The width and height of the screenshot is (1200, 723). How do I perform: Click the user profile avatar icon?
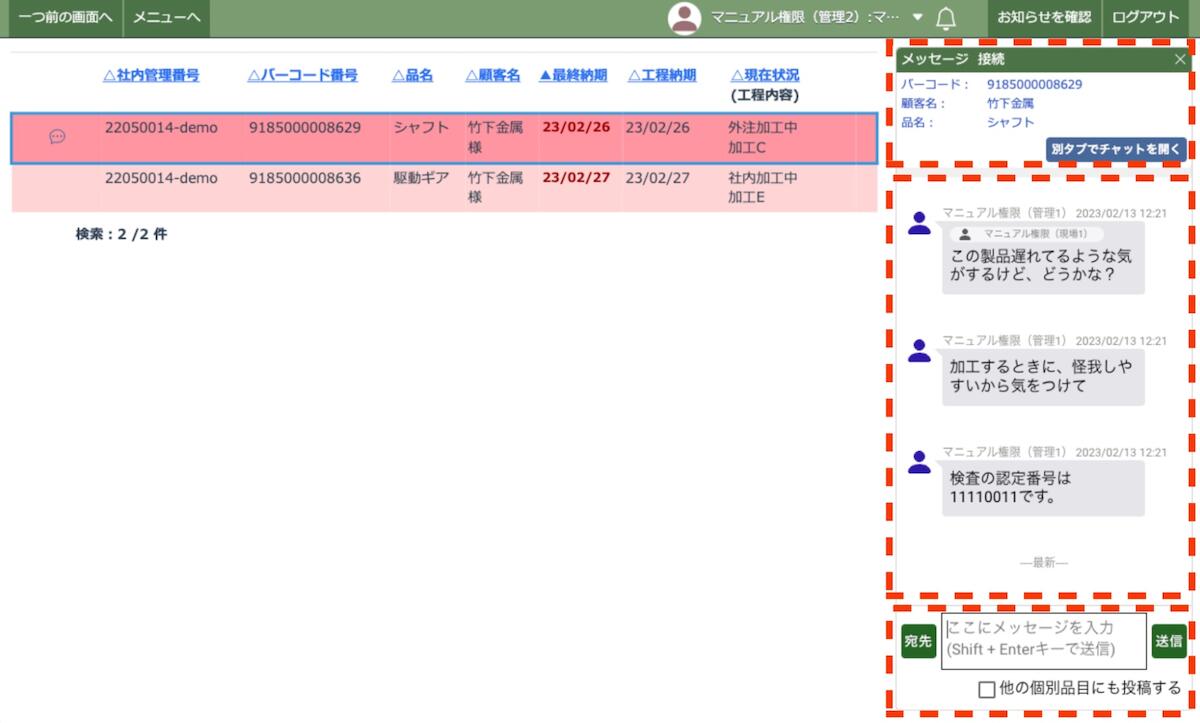point(684,18)
